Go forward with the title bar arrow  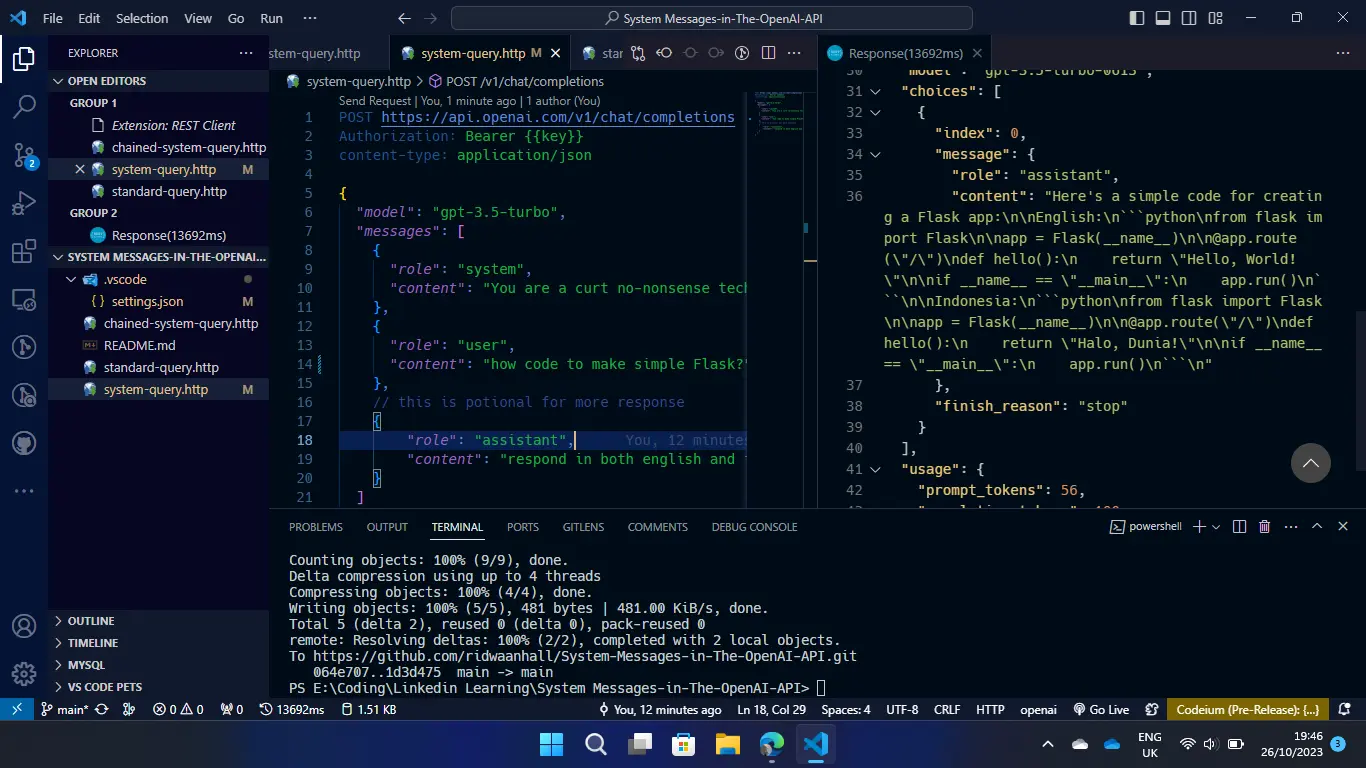431,18
